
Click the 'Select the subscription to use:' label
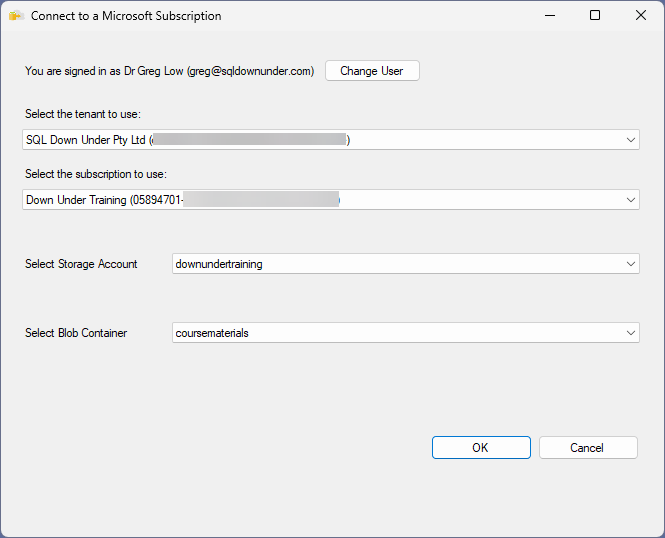point(96,174)
